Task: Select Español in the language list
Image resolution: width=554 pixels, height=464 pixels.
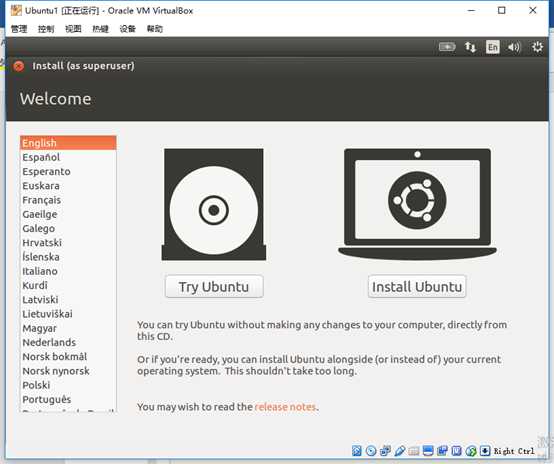Action: (x=68, y=157)
